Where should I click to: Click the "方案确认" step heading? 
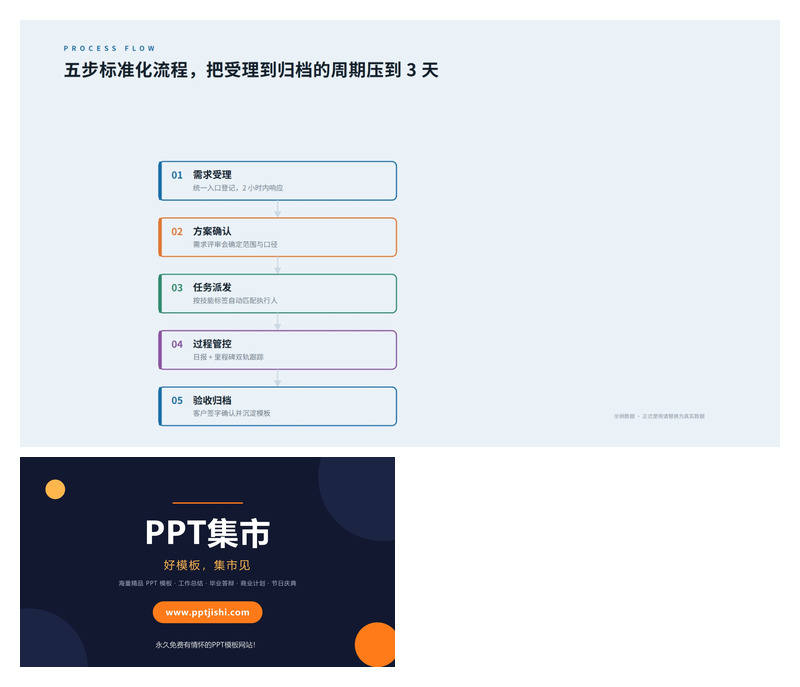212,231
